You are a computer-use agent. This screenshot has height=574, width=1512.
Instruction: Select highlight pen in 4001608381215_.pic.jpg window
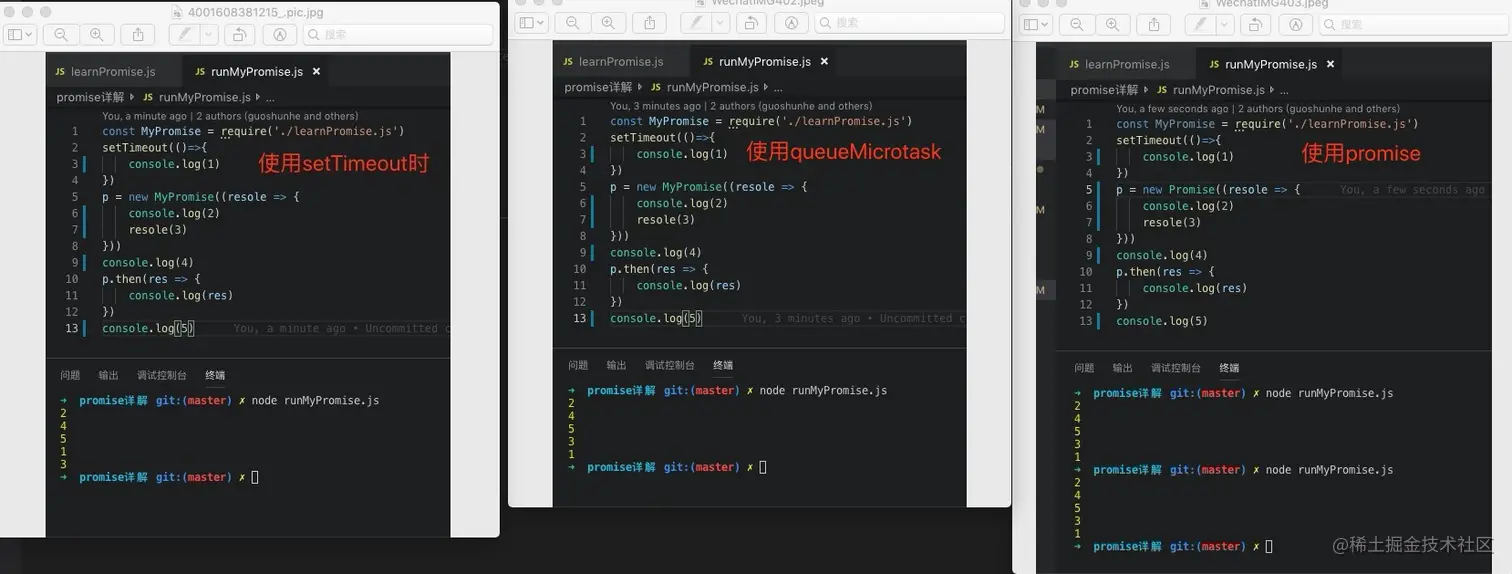coord(184,34)
